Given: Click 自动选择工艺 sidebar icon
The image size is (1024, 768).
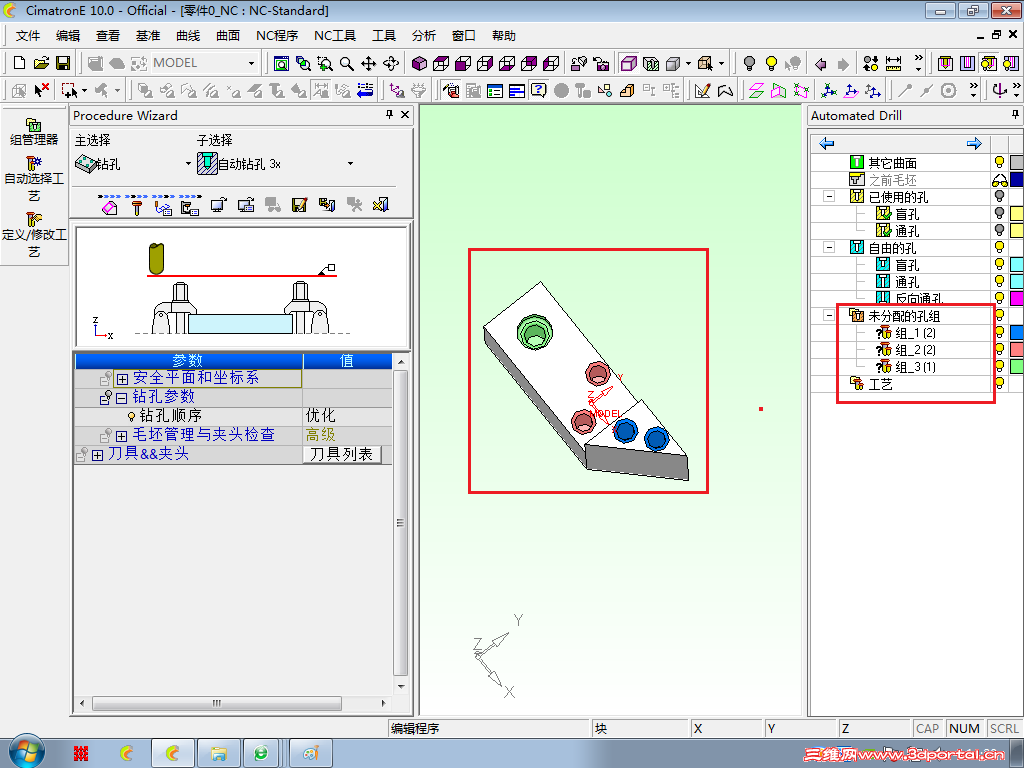Looking at the screenshot, I should (34, 178).
